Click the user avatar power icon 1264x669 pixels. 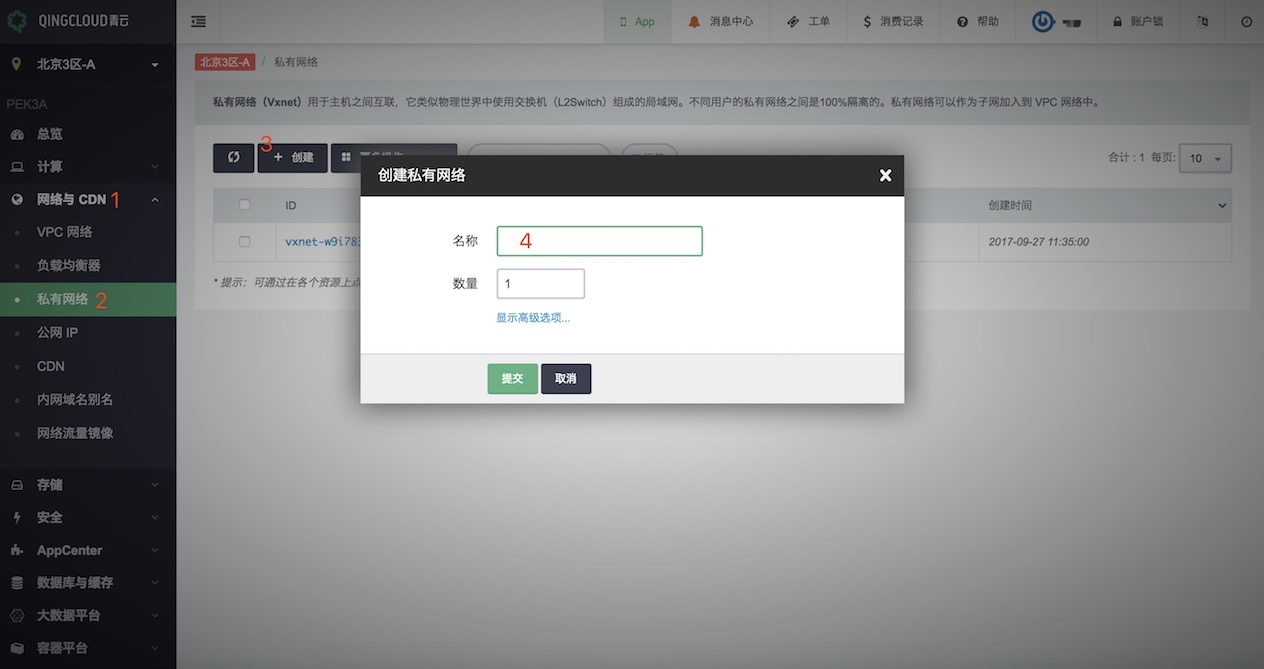[x=1043, y=21]
